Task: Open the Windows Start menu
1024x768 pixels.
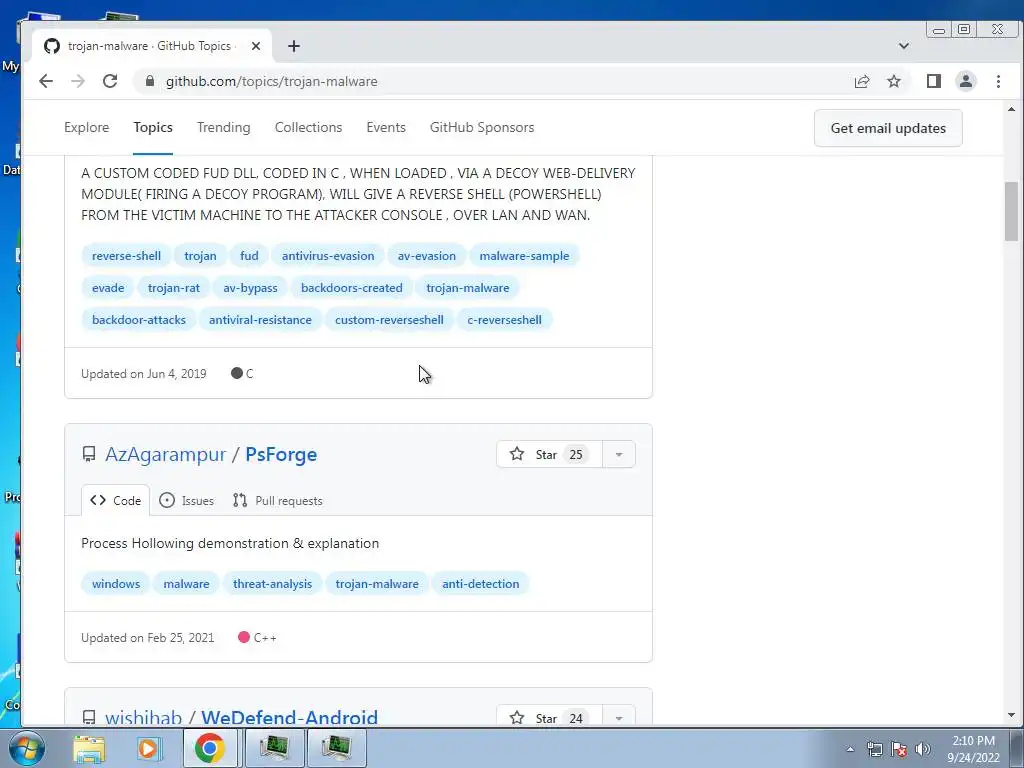Action: point(26,748)
